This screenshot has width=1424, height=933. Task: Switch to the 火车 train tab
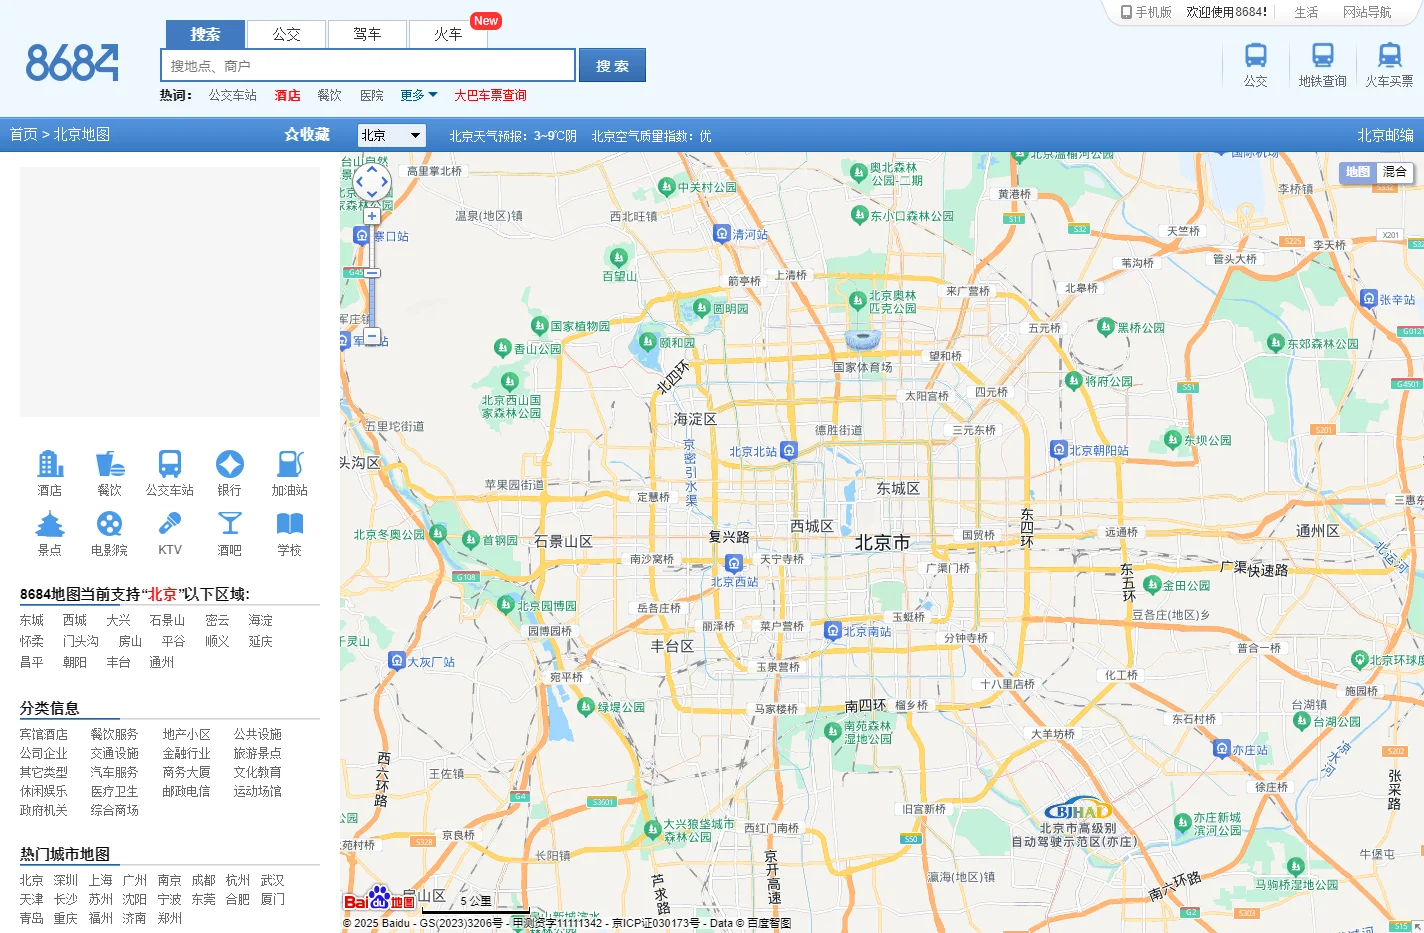[448, 34]
